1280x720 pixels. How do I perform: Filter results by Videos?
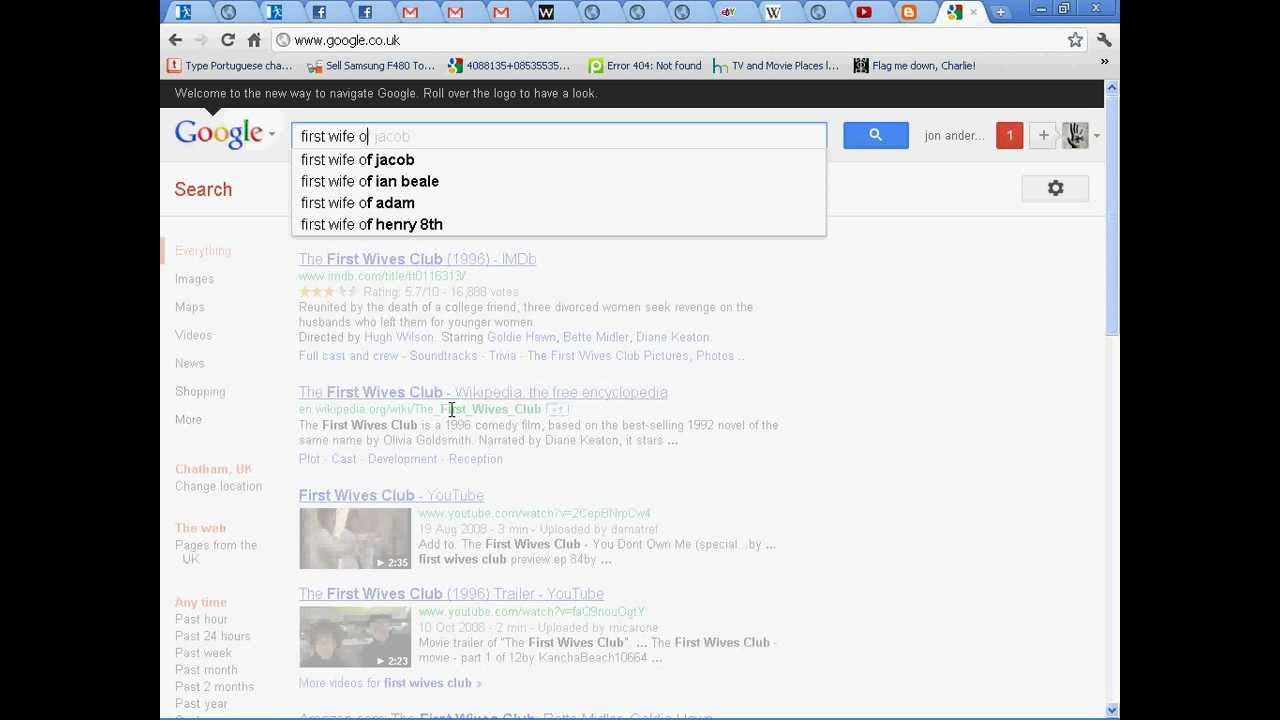[x=193, y=335]
